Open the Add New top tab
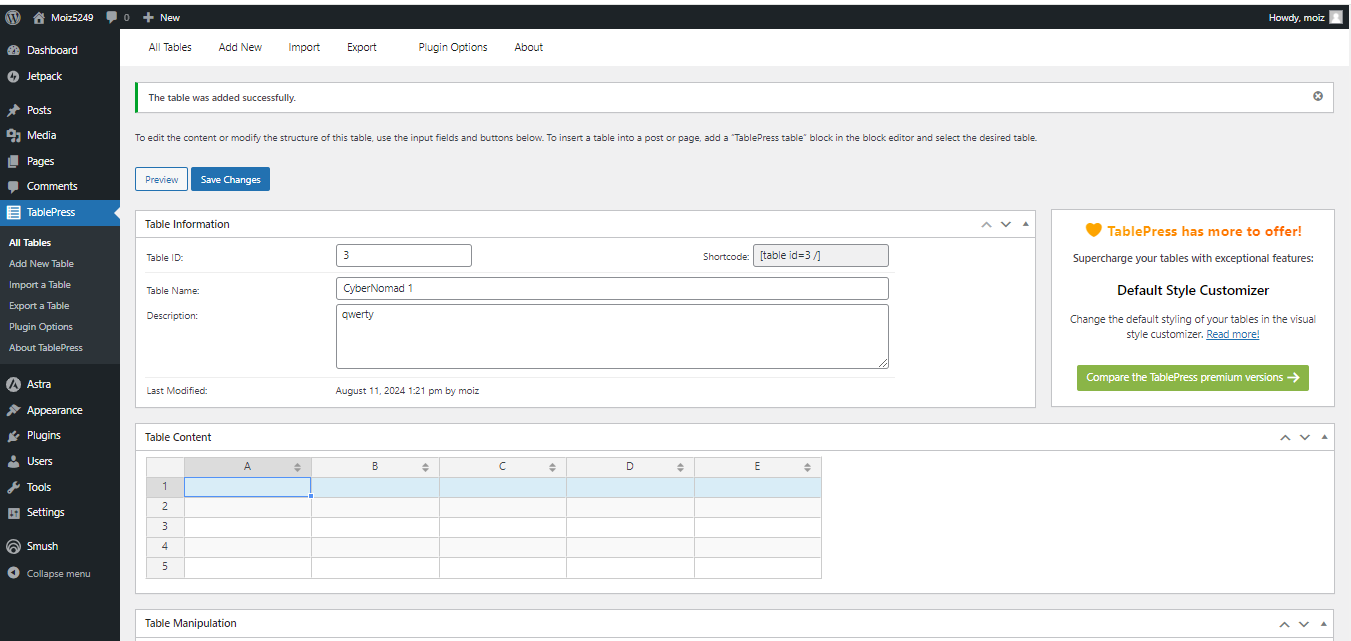 pos(240,47)
